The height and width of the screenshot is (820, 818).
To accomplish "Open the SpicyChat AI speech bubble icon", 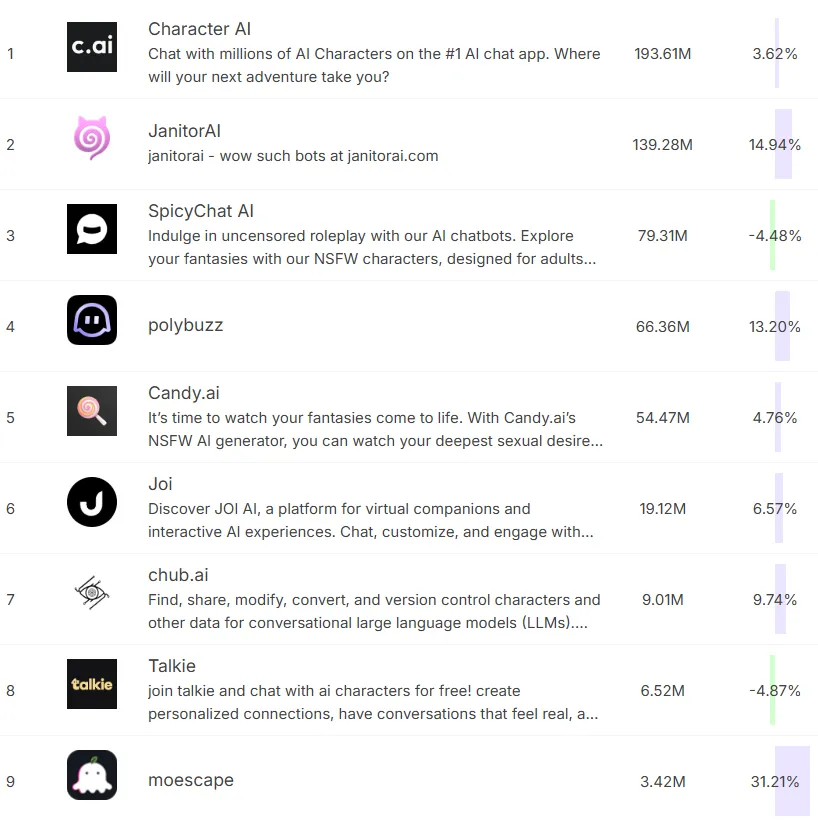I will point(92,229).
